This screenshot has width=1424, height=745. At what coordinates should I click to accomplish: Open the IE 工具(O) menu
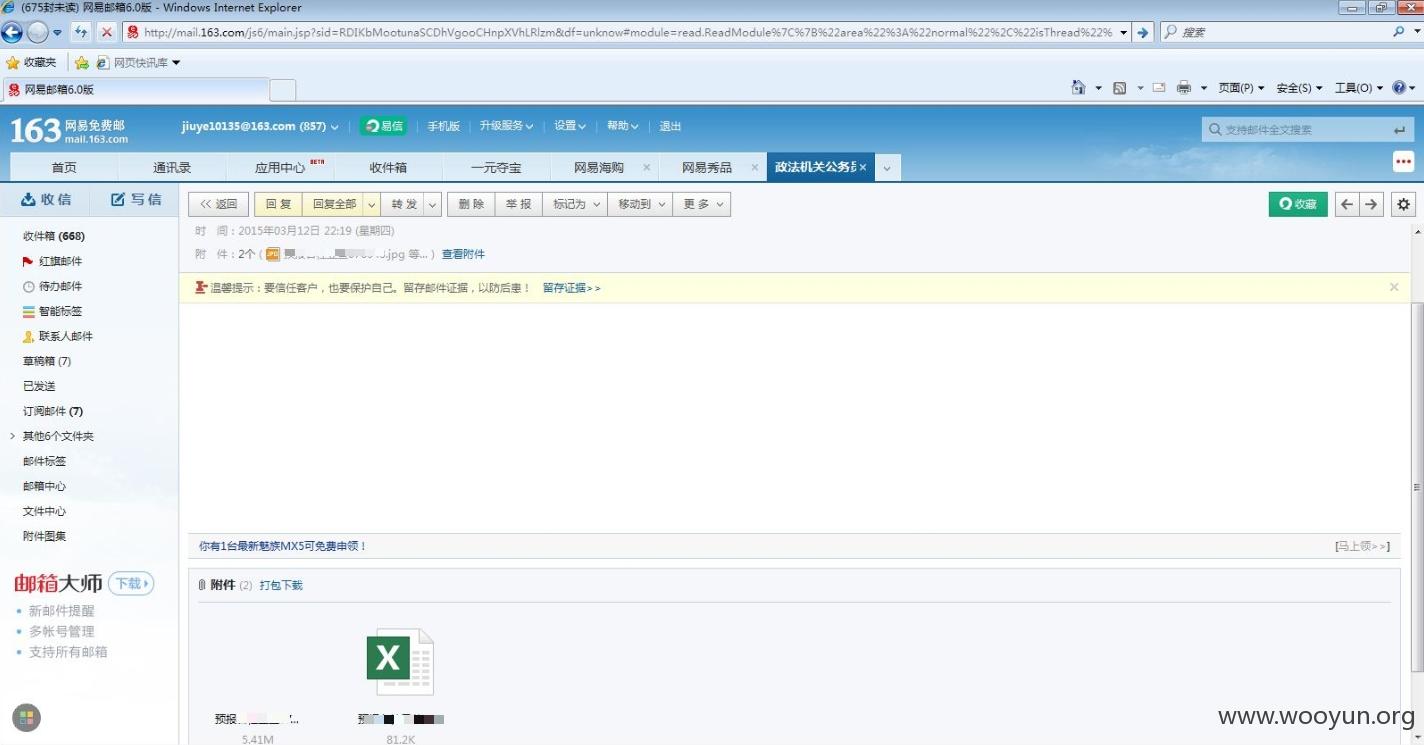point(1358,88)
